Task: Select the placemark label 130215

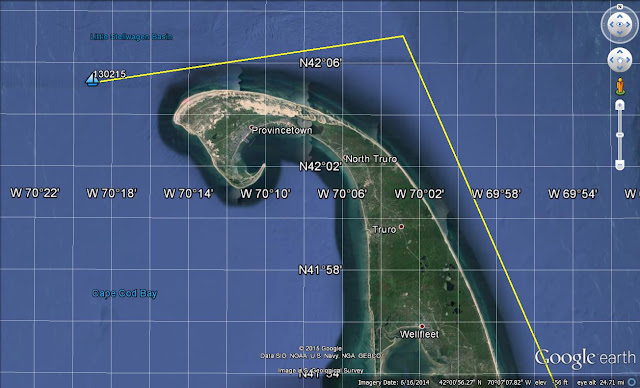Action: (111, 74)
